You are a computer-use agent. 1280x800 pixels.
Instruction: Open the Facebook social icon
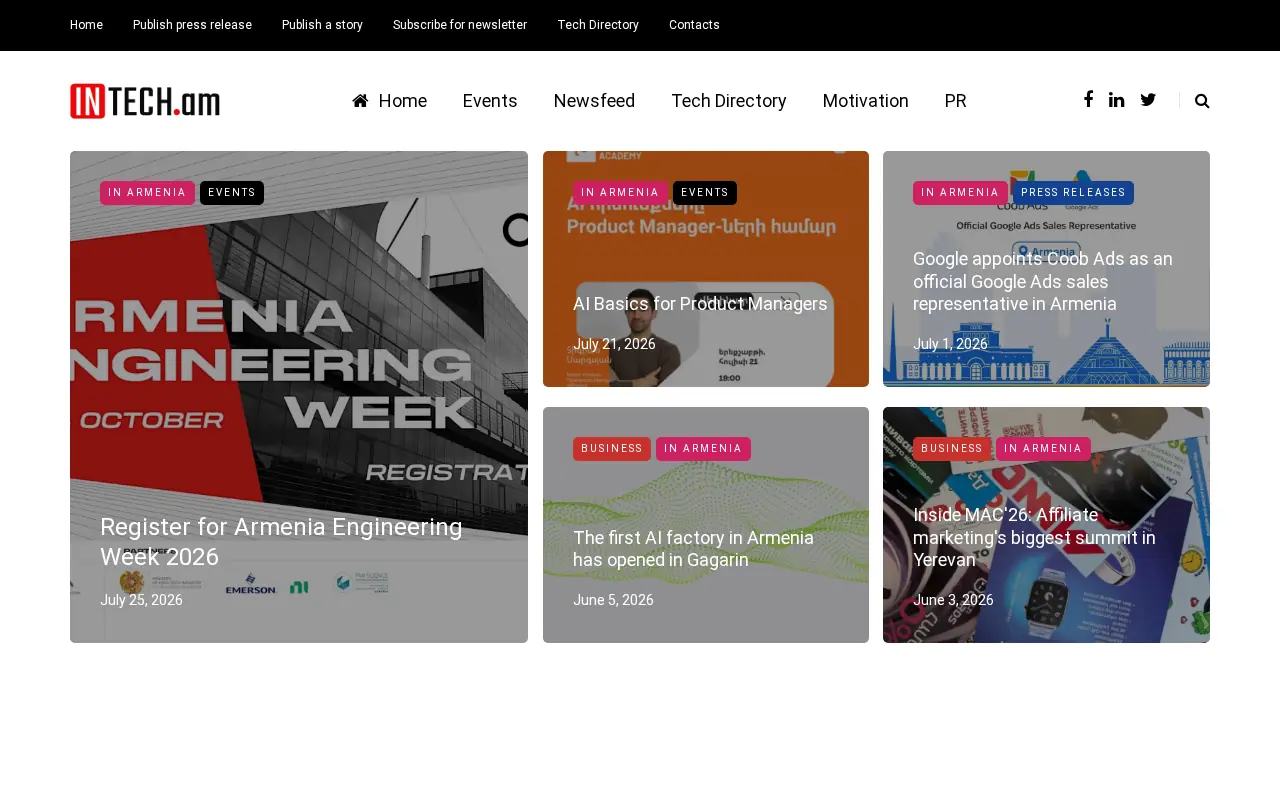1088,100
